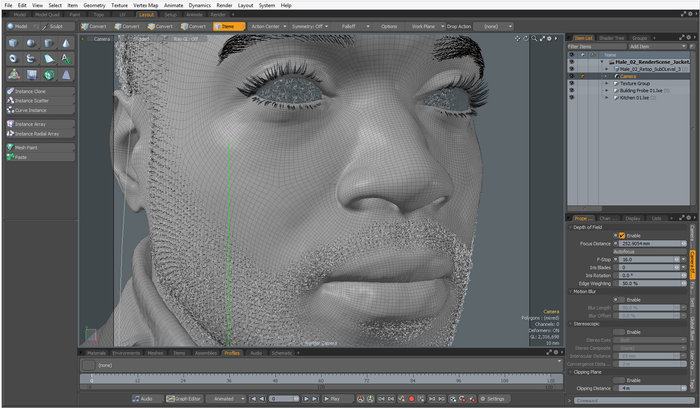Switch to the Shader Tree tab
This screenshot has width=700, height=408.
610,37
